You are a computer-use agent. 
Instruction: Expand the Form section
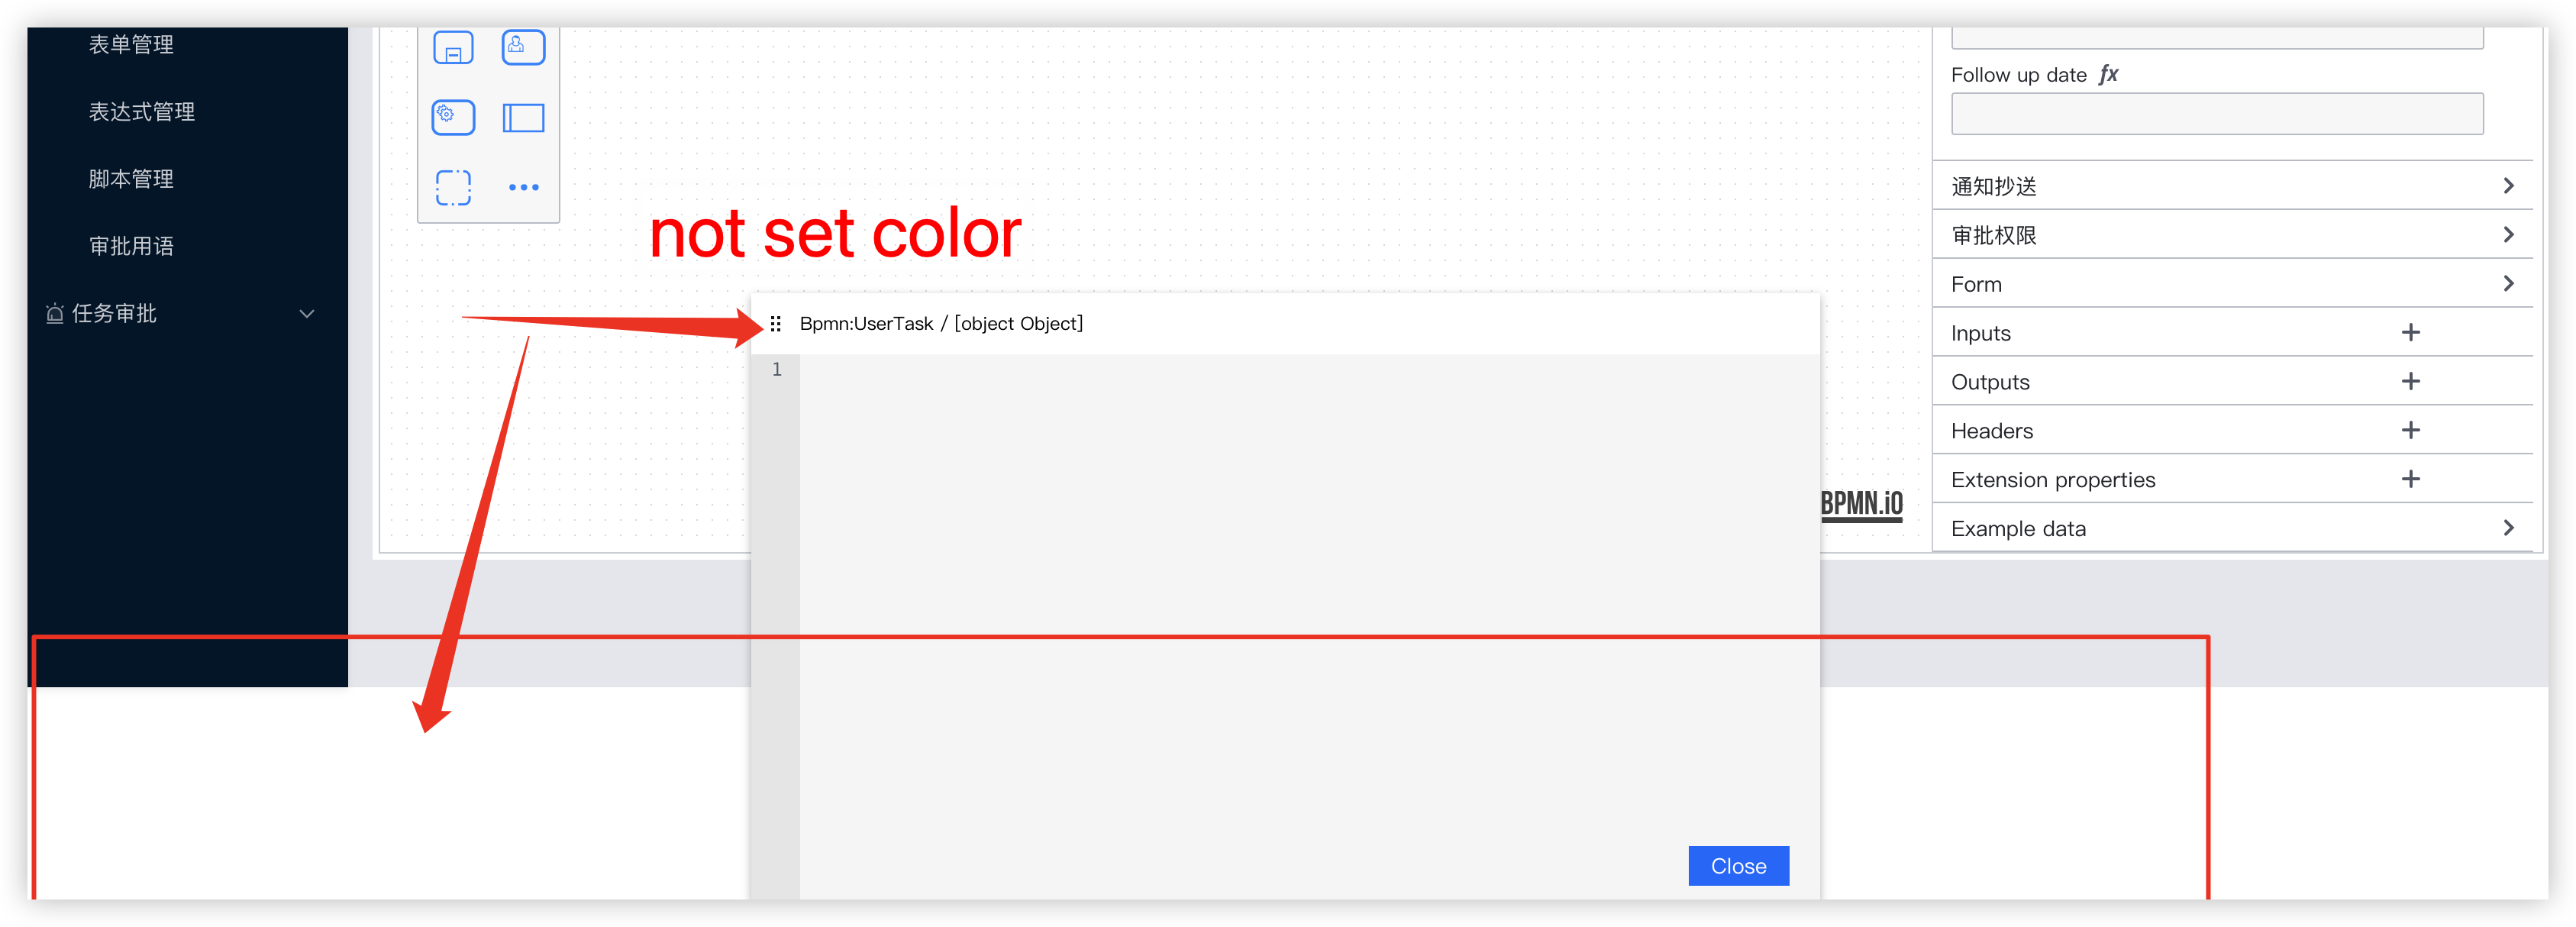[2507, 283]
